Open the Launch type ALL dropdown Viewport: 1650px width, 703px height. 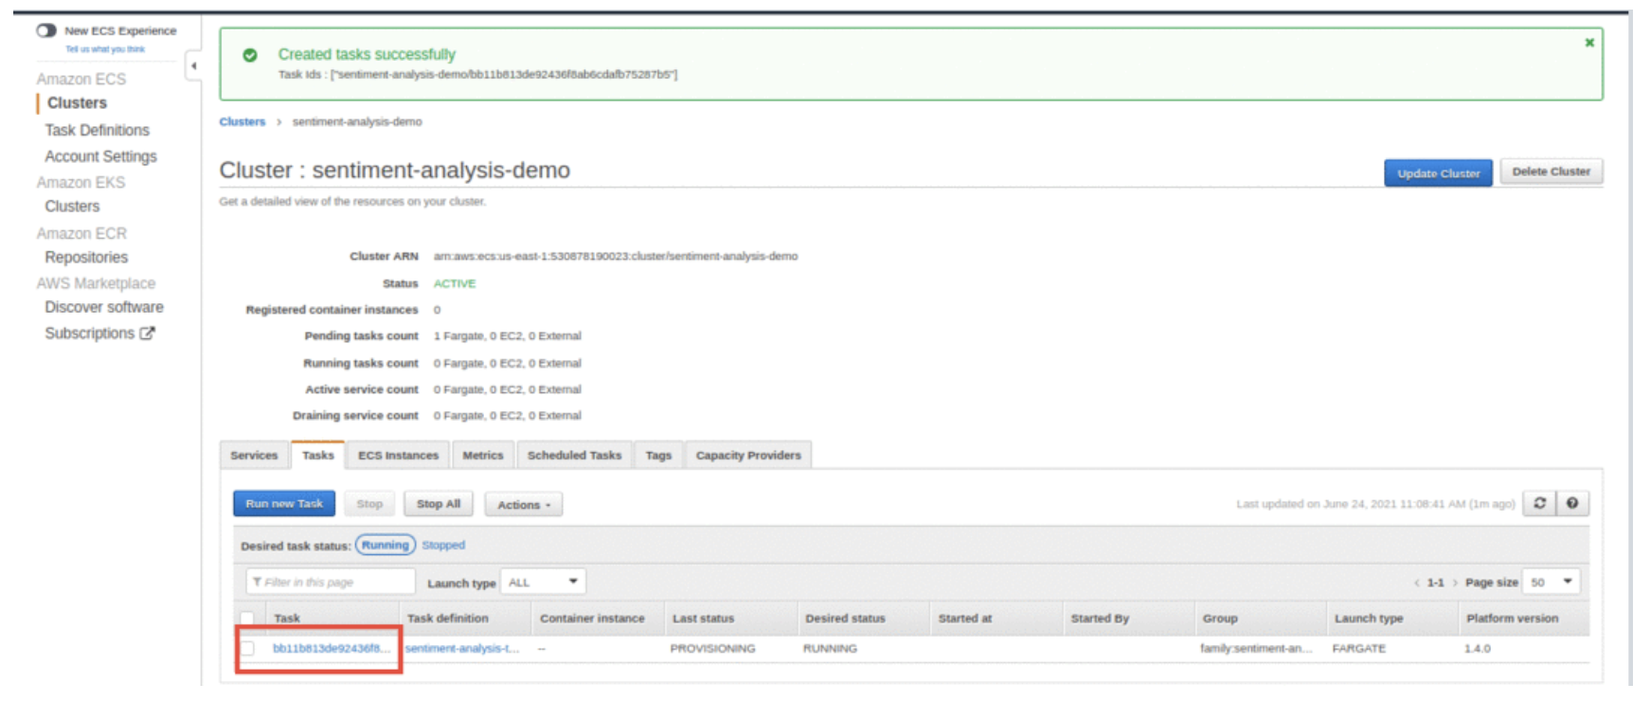coord(543,582)
